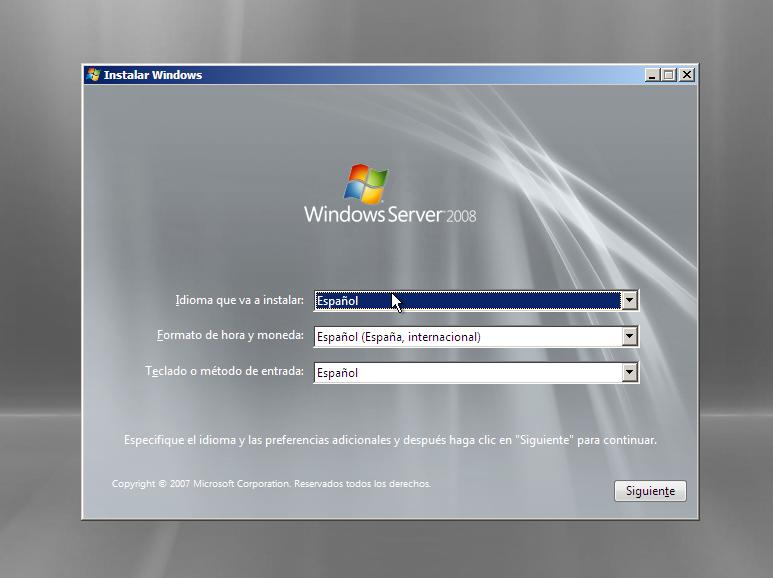Click the Microsoft Corporation copyright notice
This screenshot has width=773, height=578.
[x=271, y=484]
